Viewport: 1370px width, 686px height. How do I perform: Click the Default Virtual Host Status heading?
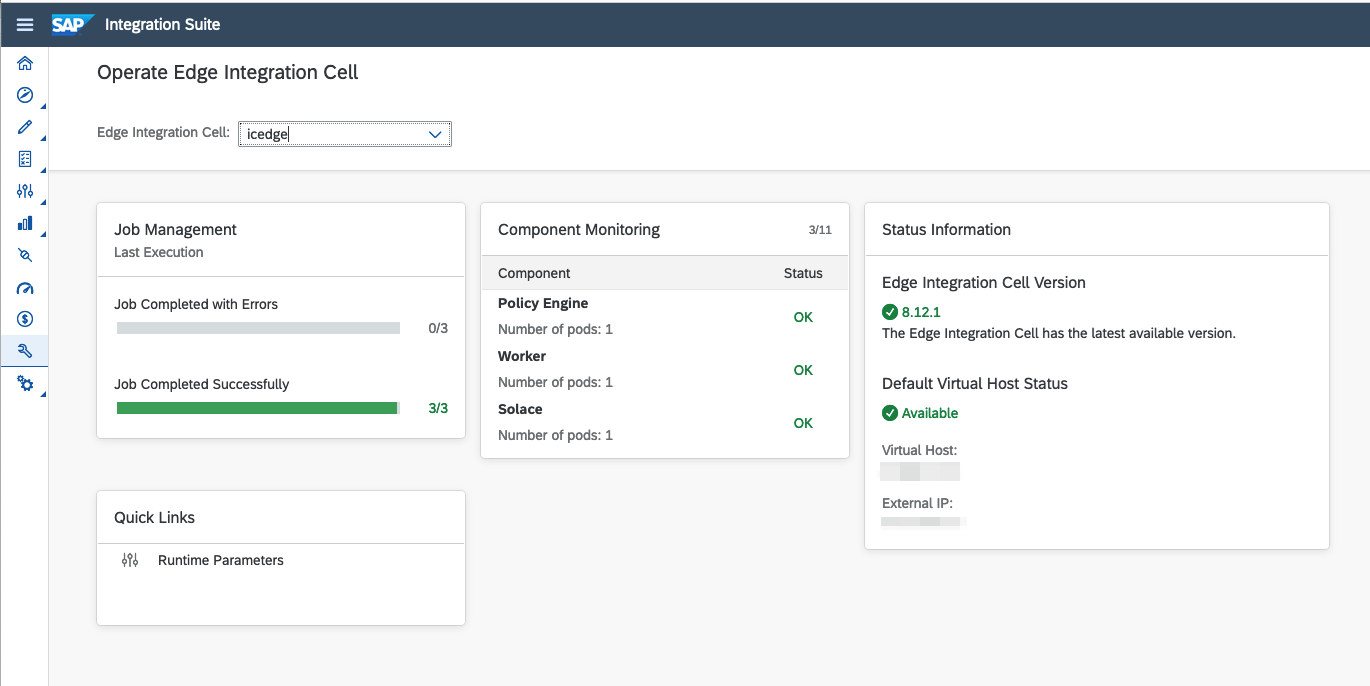point(975,384)
